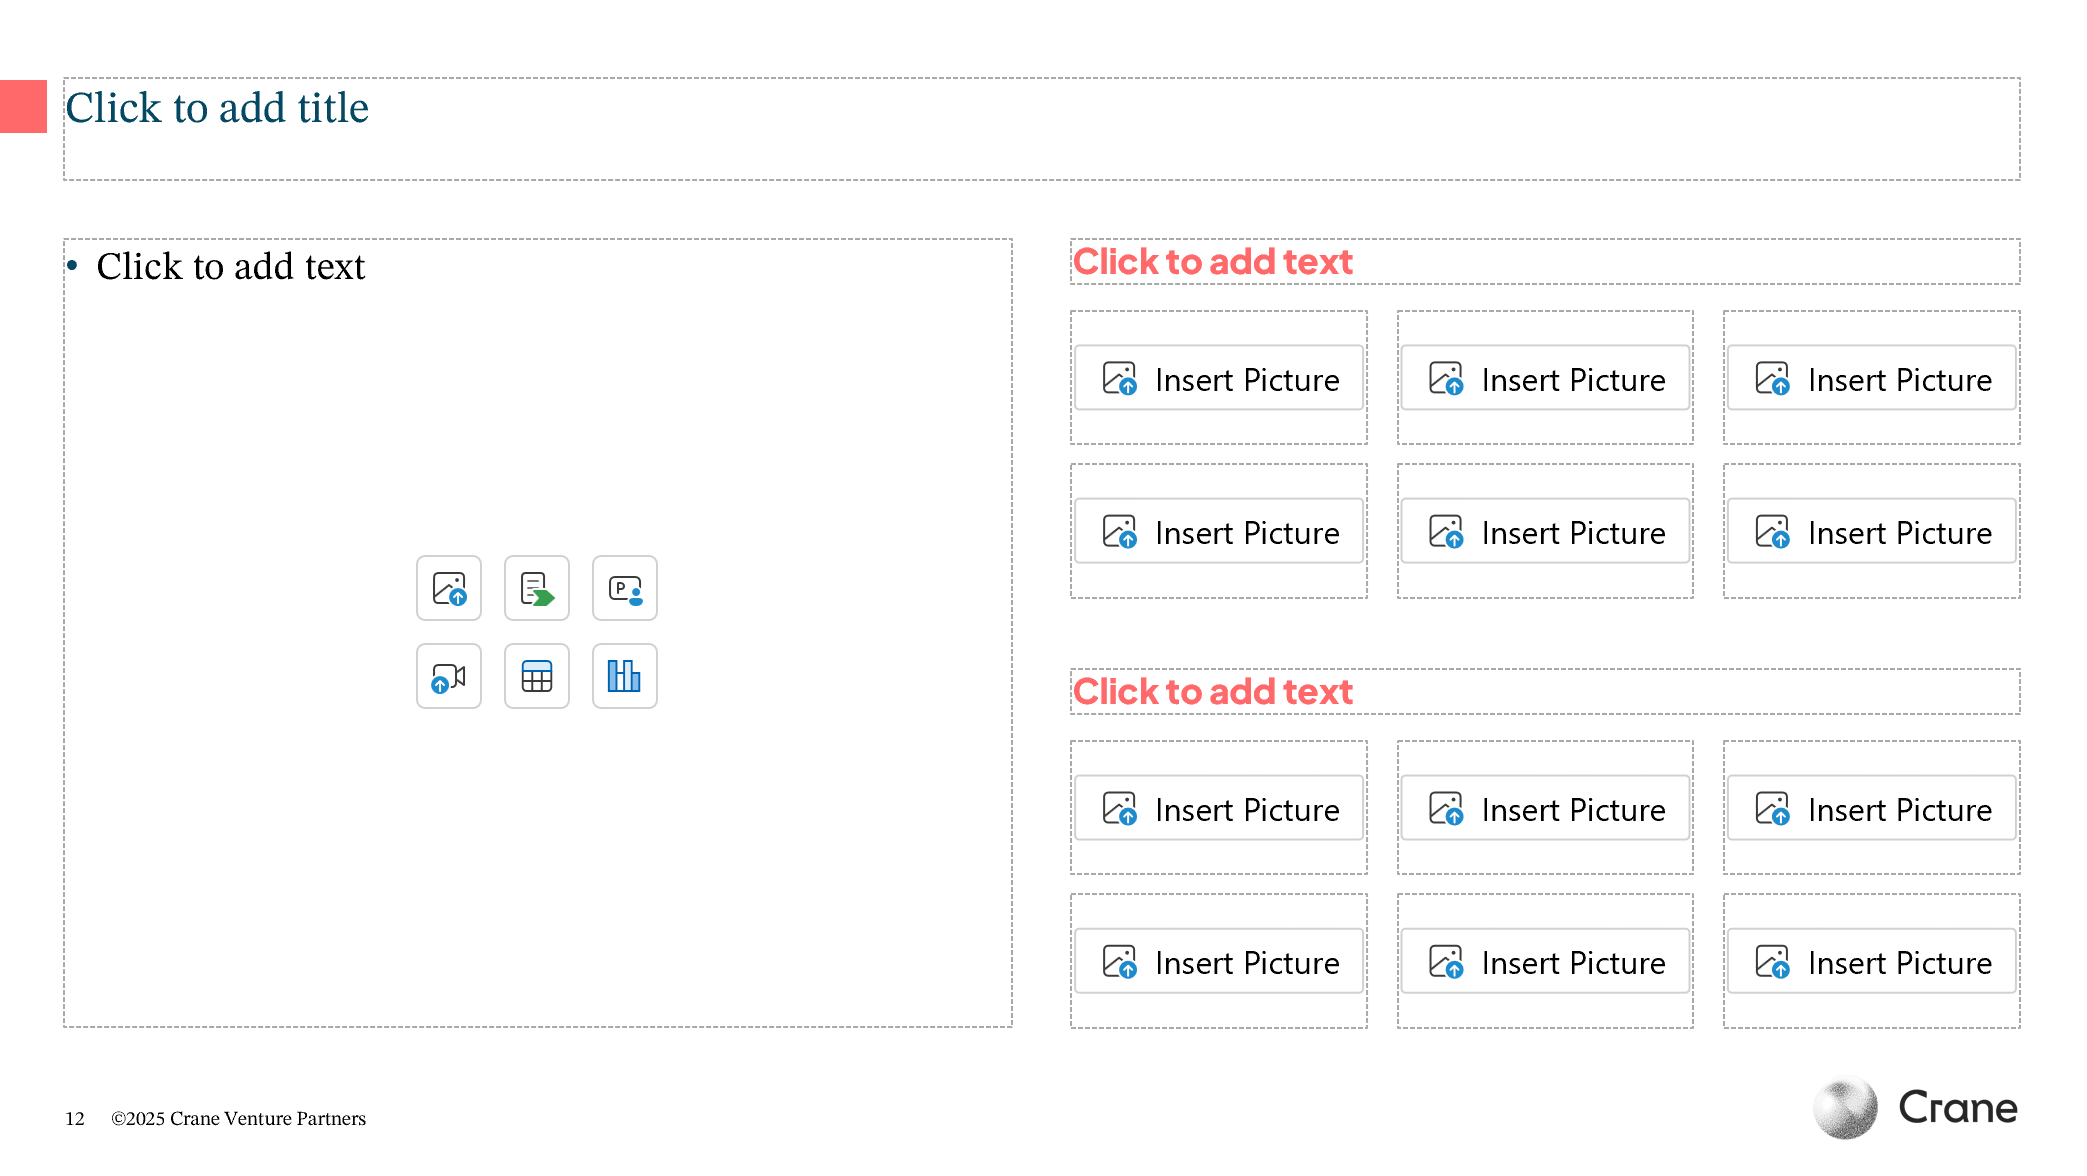Click Insert Picture in the upper grid's top-left cell
This screenshot has width=2087, height=1176.
coord(1219,379)
